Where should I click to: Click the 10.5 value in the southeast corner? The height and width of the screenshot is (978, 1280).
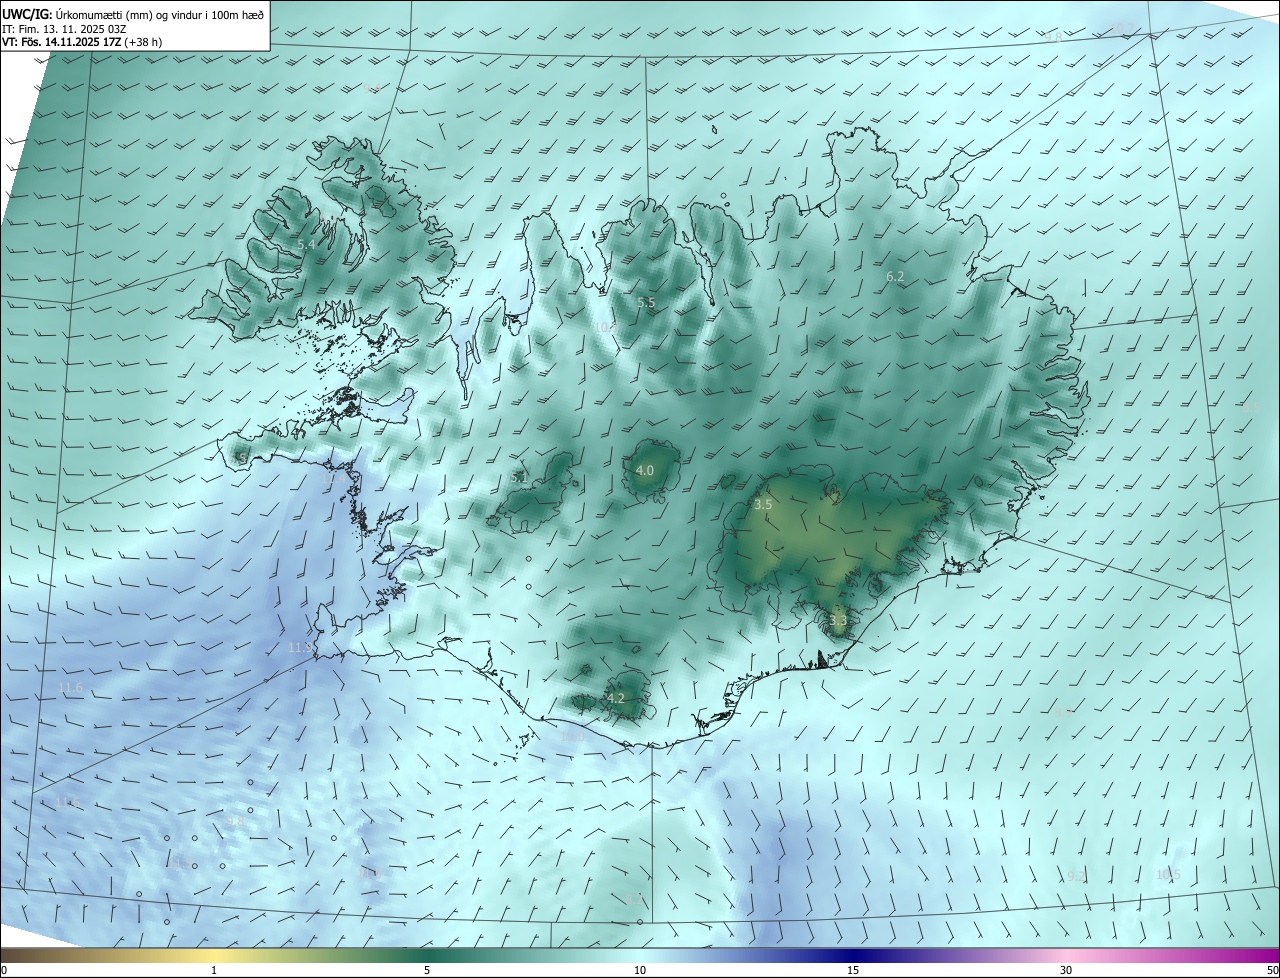[1168, 875]
